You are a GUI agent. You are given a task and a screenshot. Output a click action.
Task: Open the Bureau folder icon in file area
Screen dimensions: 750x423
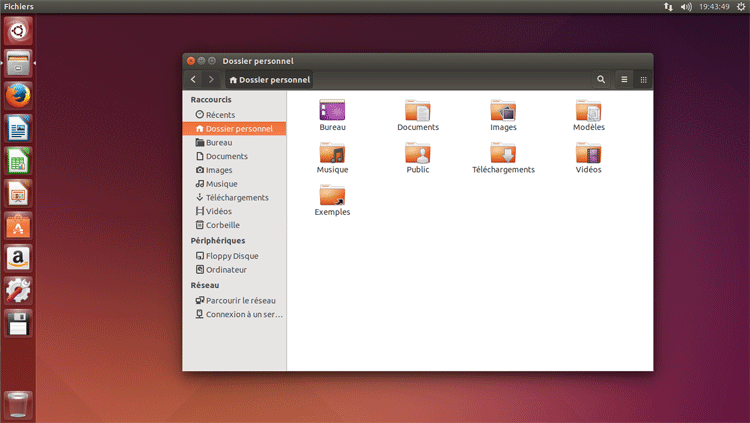[332, 111]
